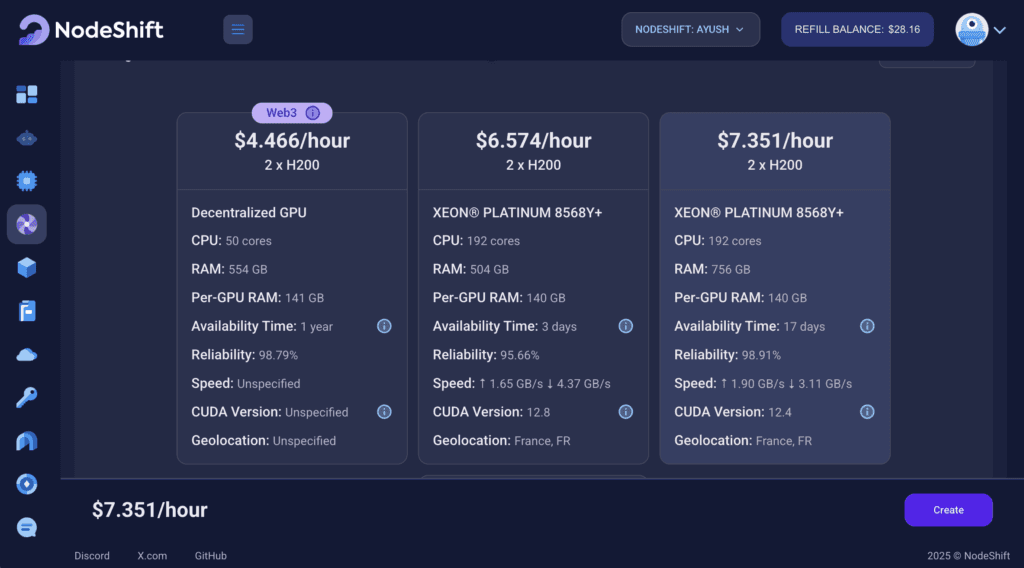This screenshot has width=1024, height=568.
Task: Open the Discord footer link
Action: pos(92,556)
